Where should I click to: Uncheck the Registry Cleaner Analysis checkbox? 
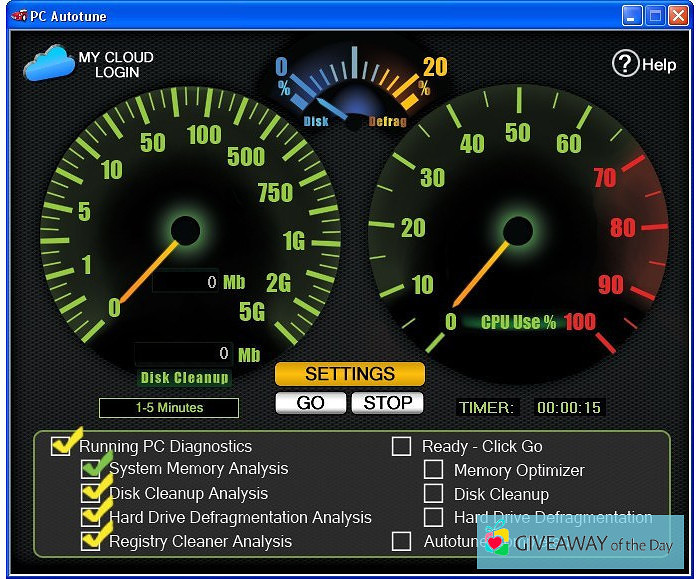[92, 541]
